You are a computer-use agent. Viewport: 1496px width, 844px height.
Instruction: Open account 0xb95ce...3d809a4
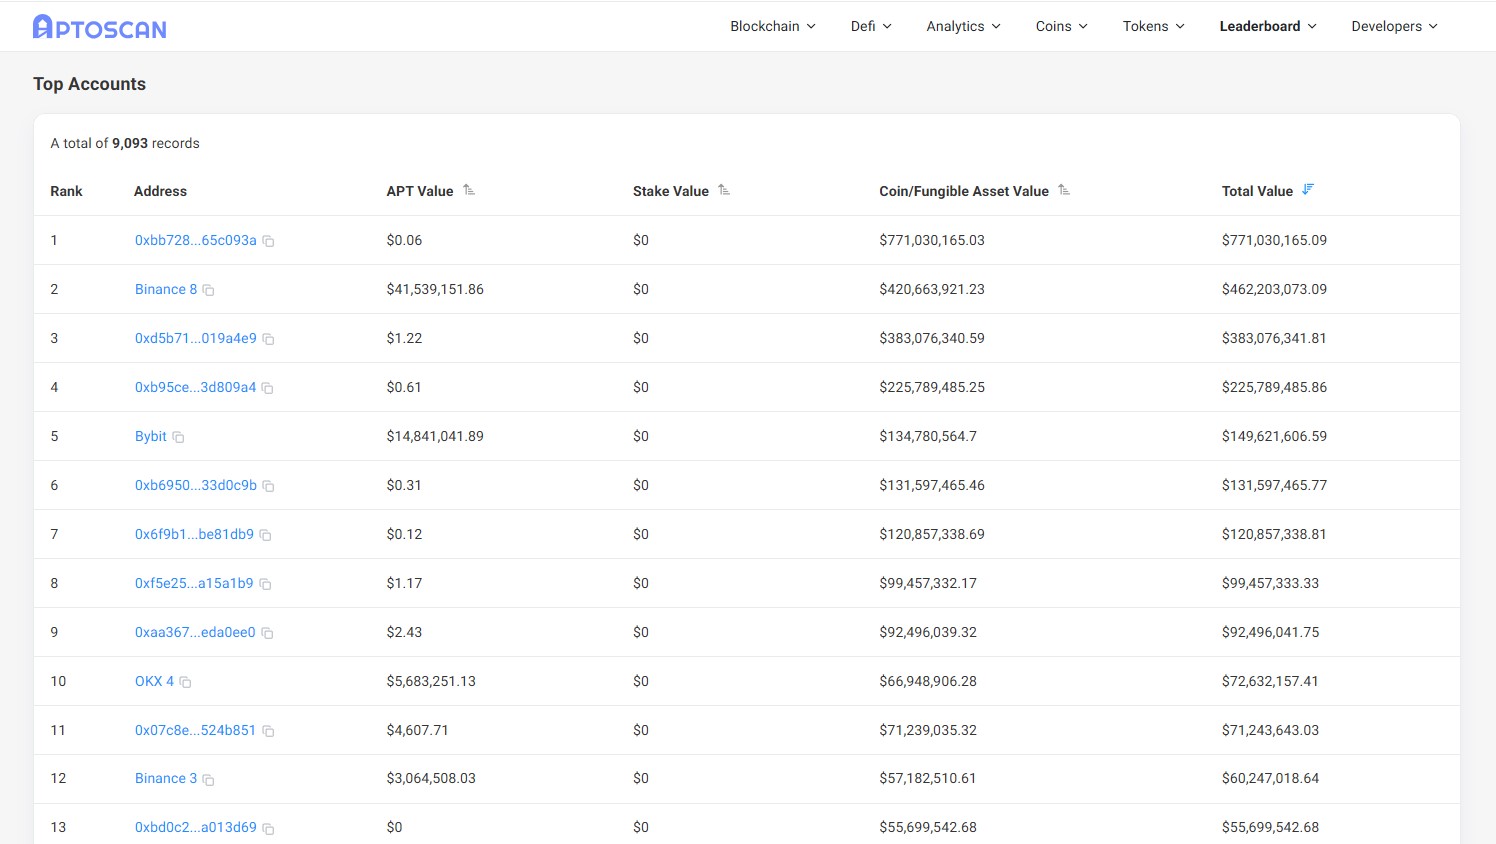point(195,387)
